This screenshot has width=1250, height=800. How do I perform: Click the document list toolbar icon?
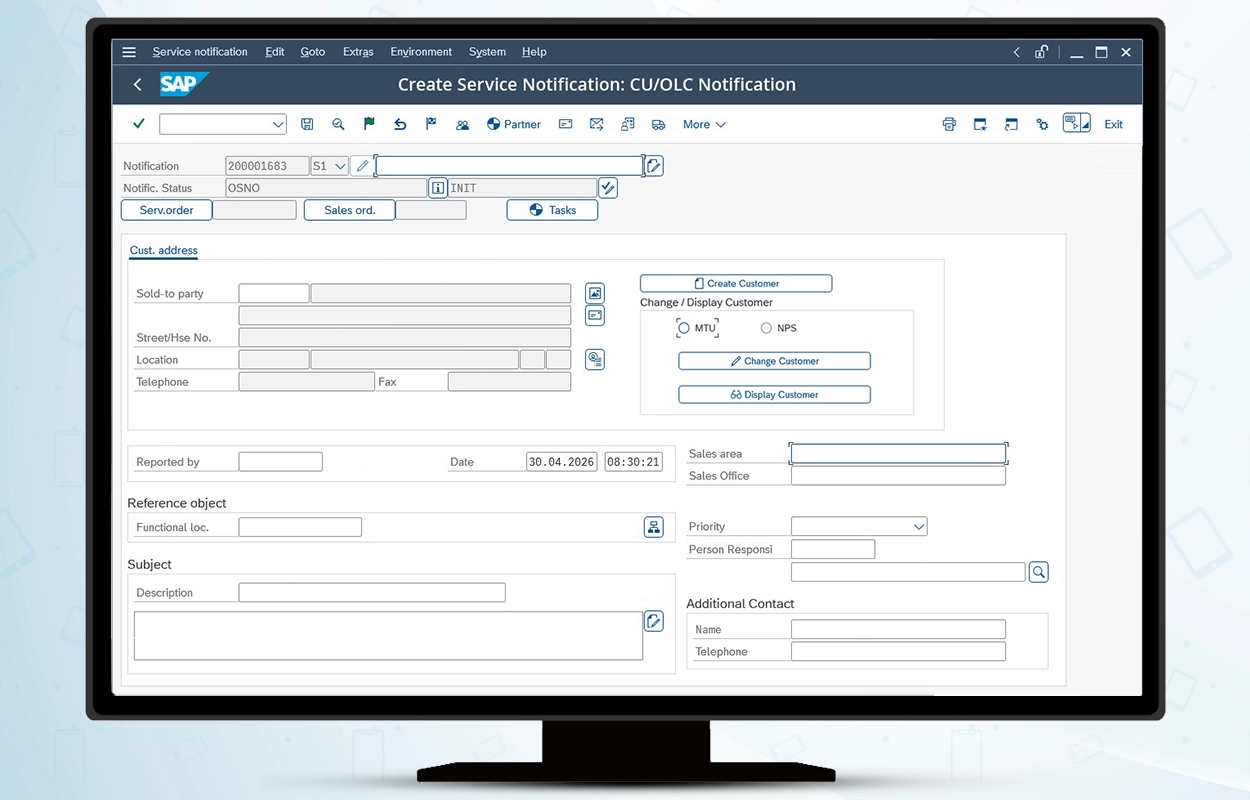tap(627, 124)
